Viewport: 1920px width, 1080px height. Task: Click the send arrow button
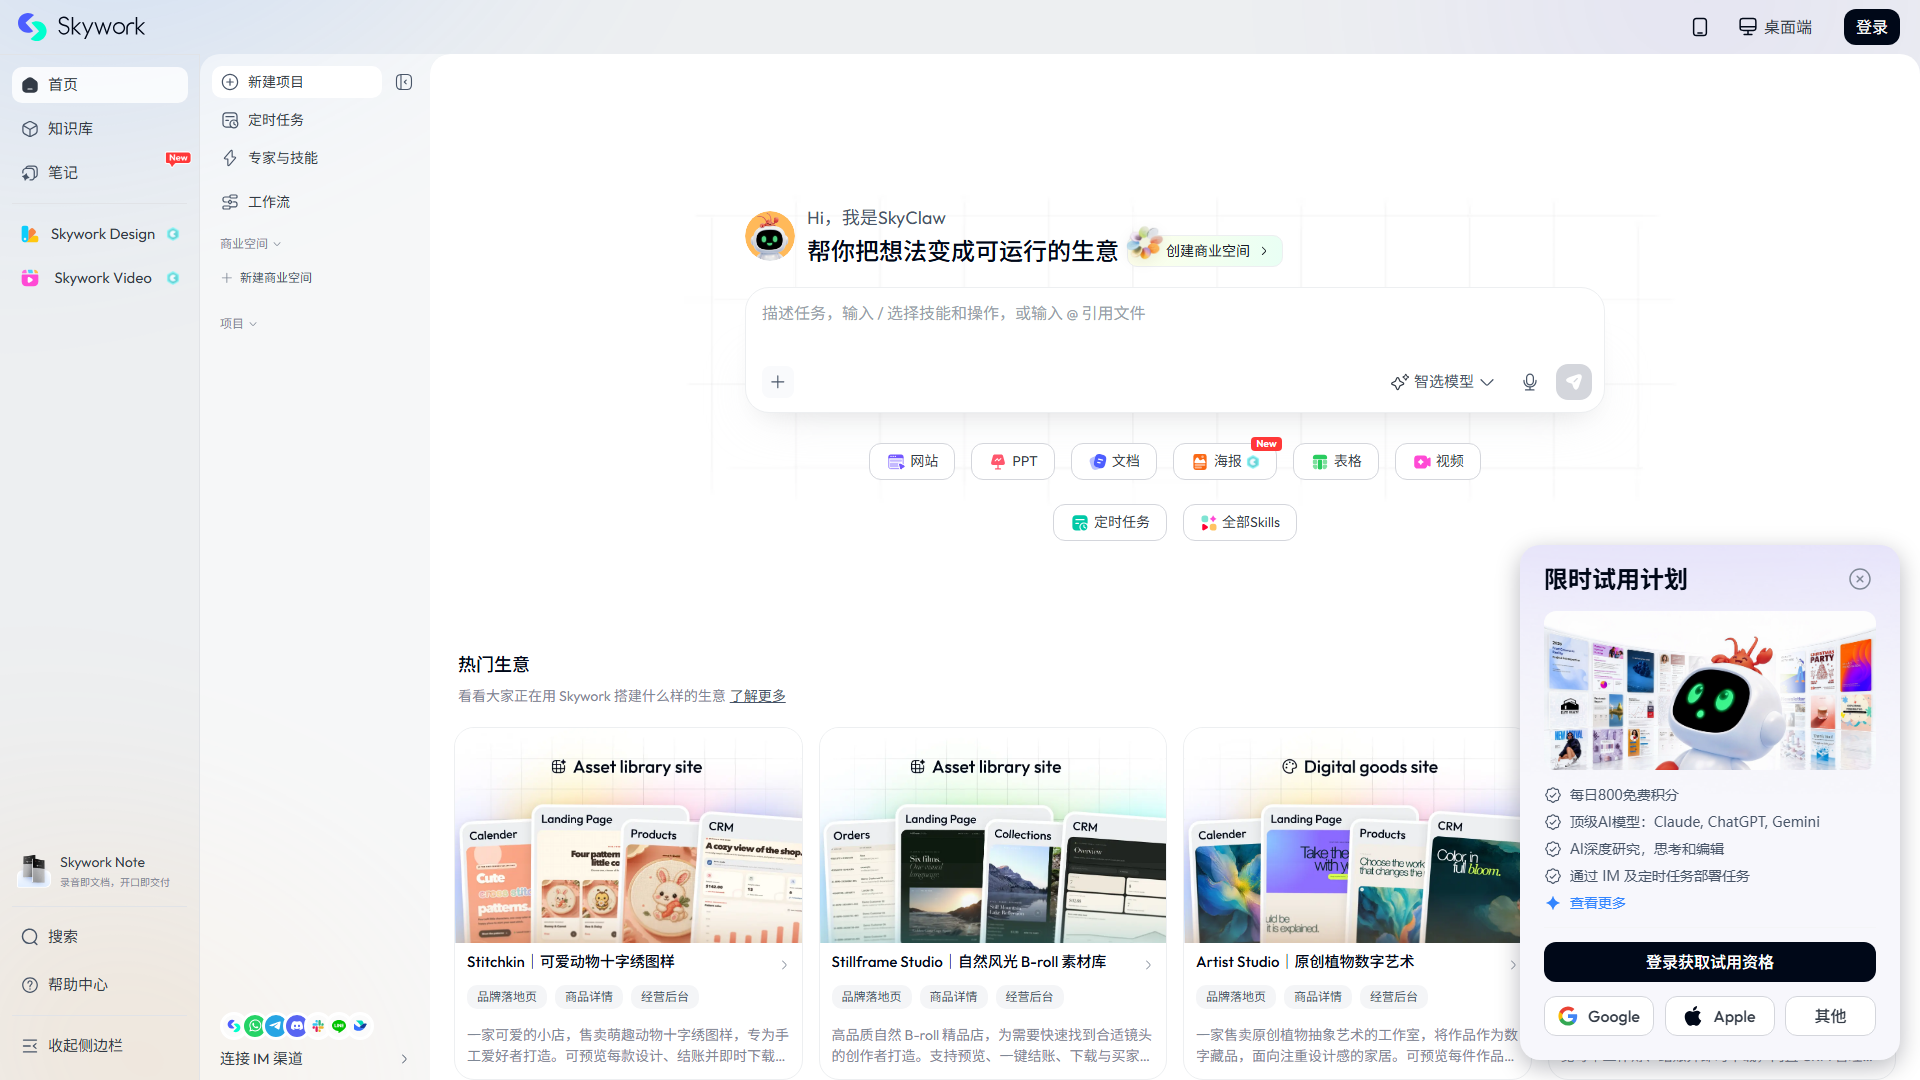[1574, 382]
